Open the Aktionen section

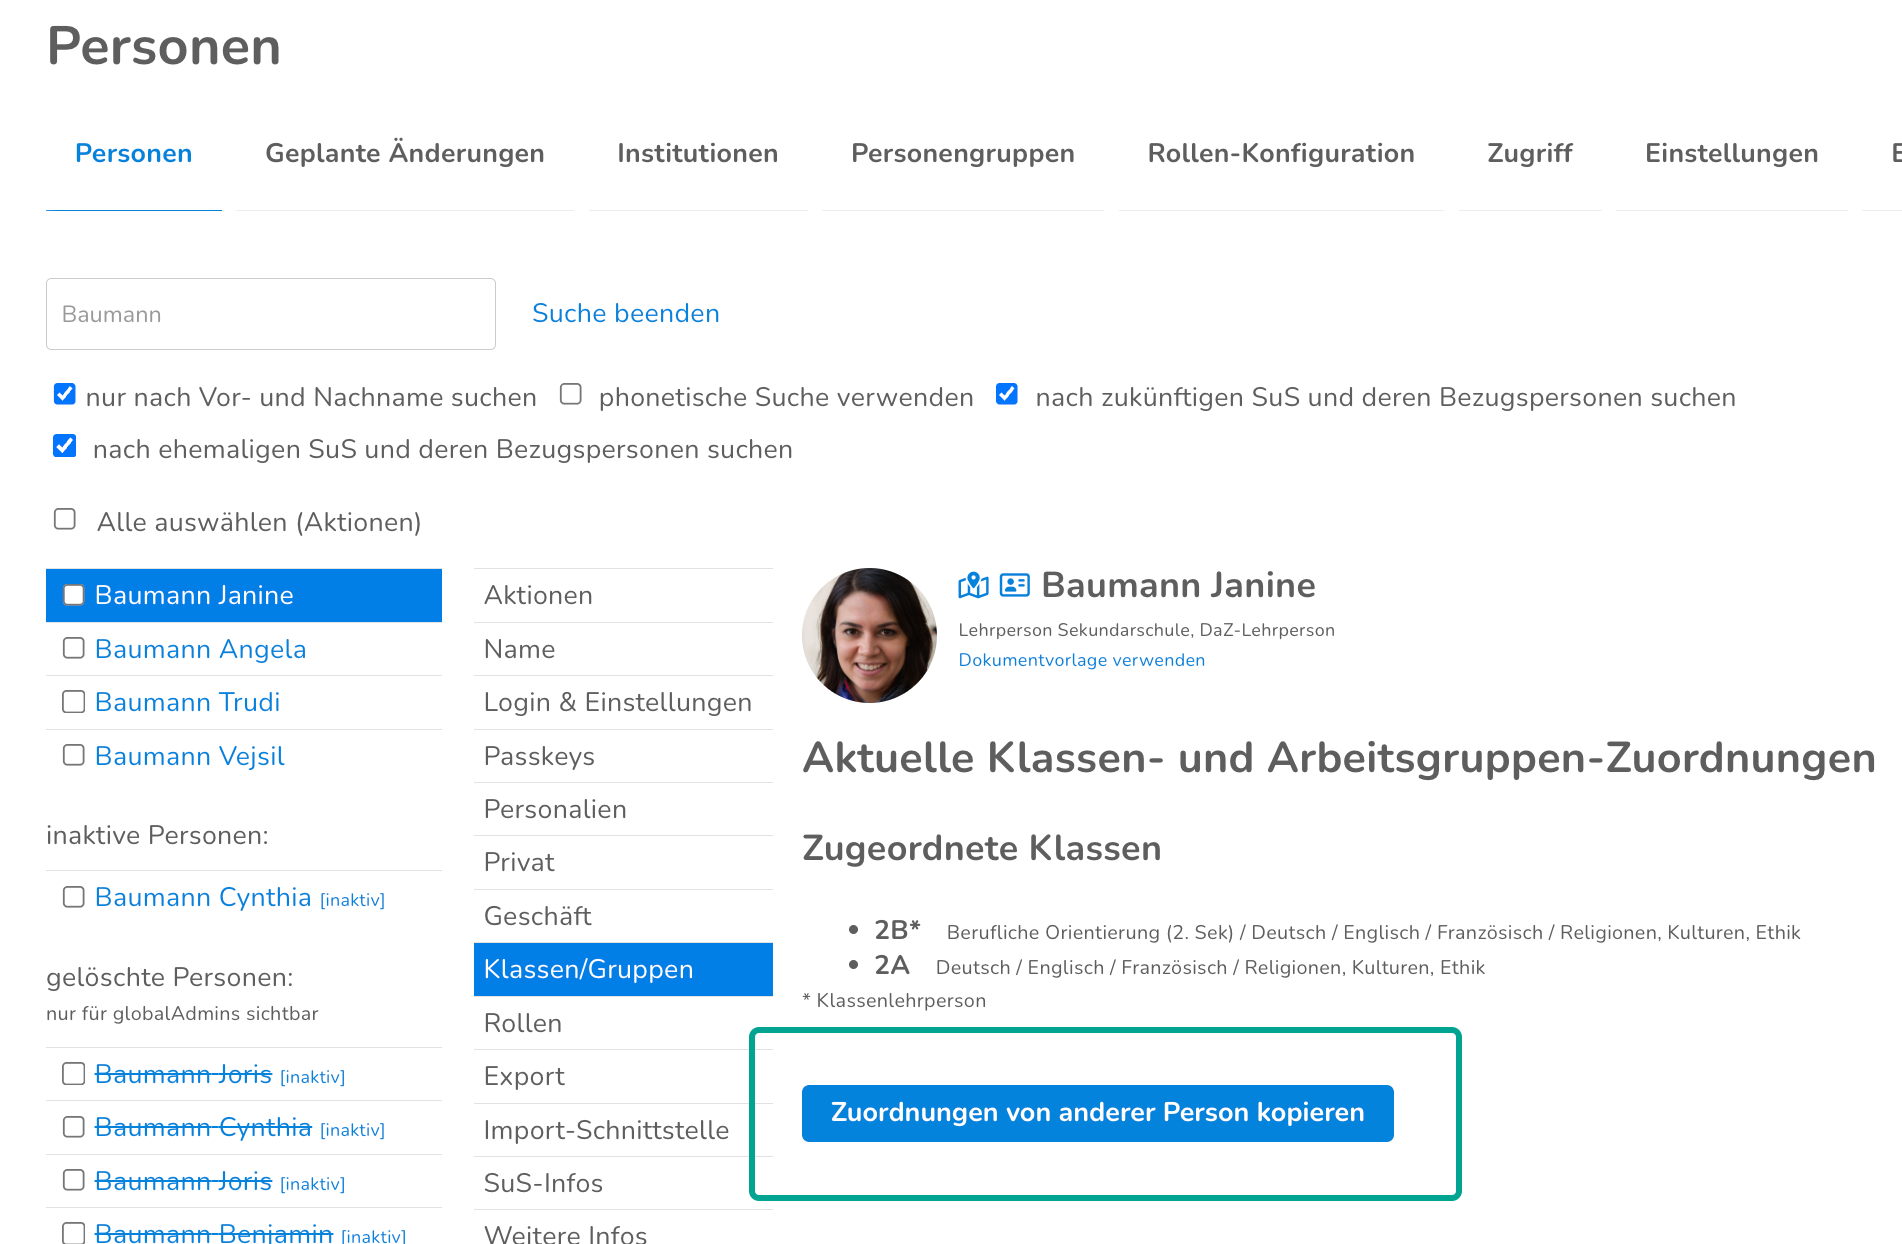point(623,595)
